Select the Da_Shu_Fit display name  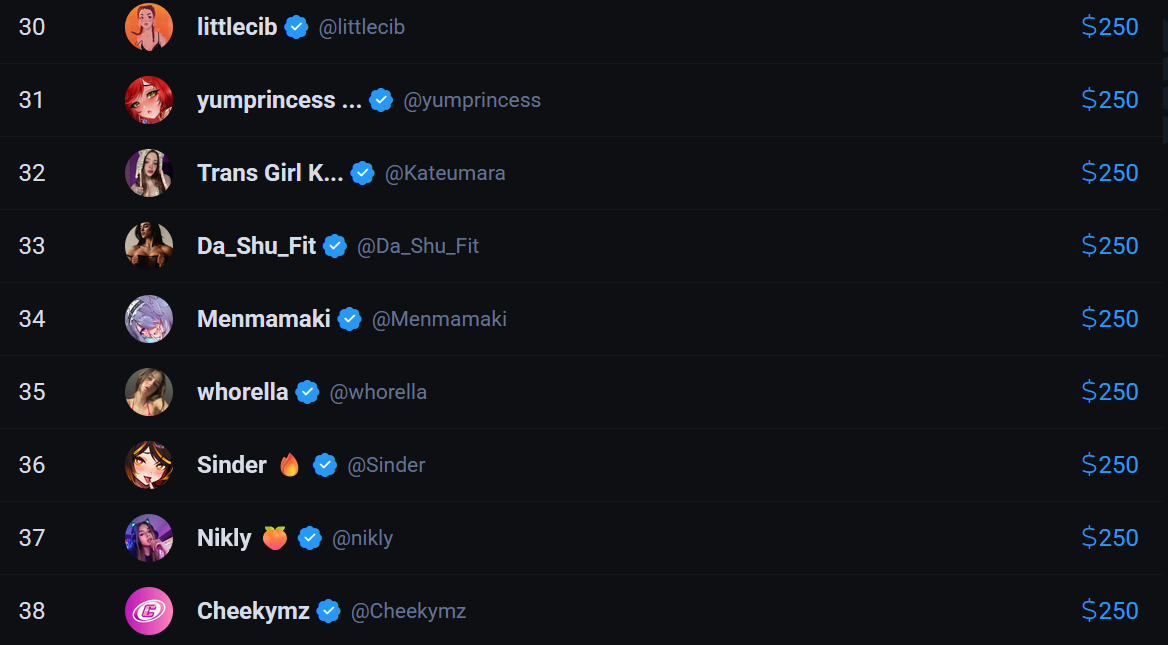(x=256, y=246)
